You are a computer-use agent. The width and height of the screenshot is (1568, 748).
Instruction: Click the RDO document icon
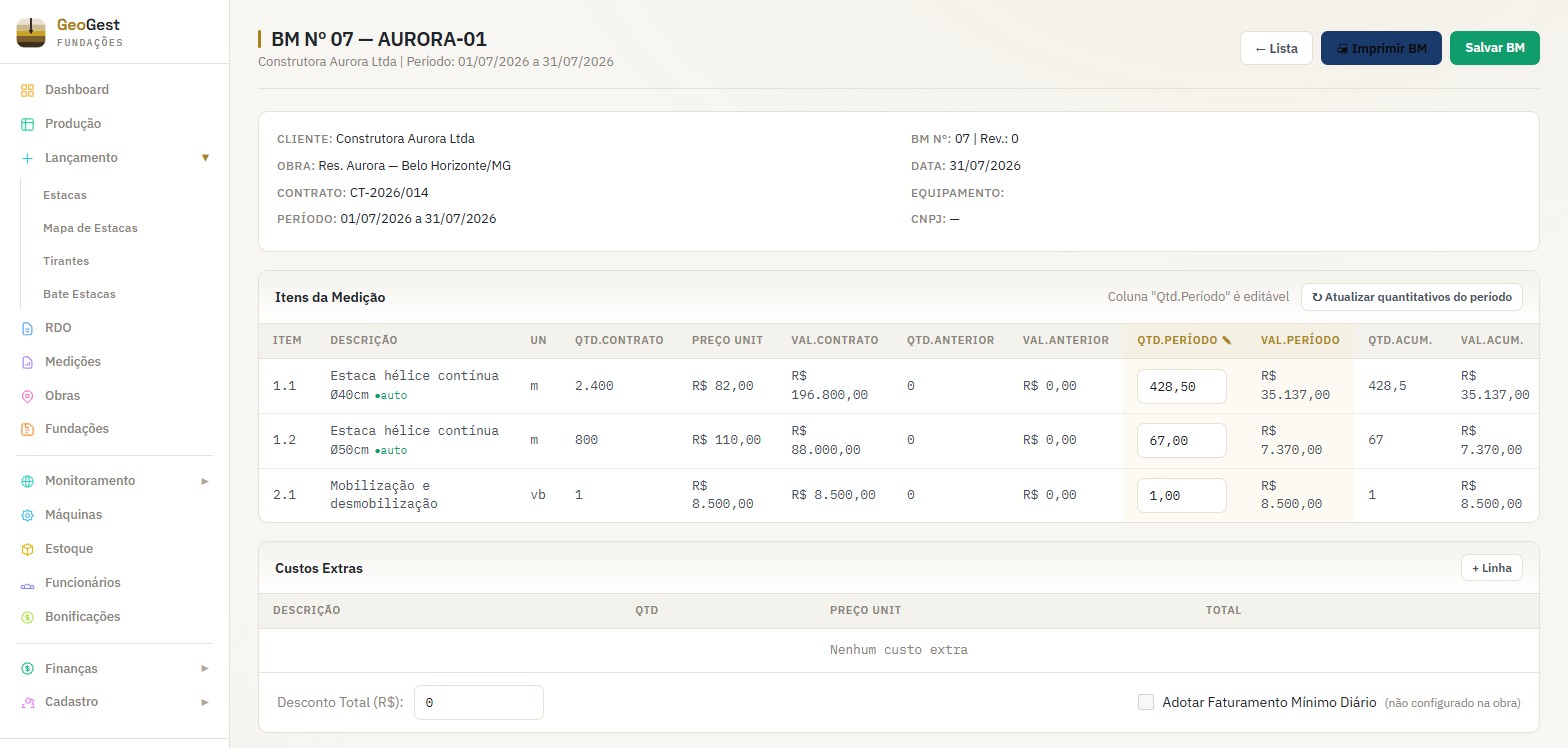[x=27, y=328]
